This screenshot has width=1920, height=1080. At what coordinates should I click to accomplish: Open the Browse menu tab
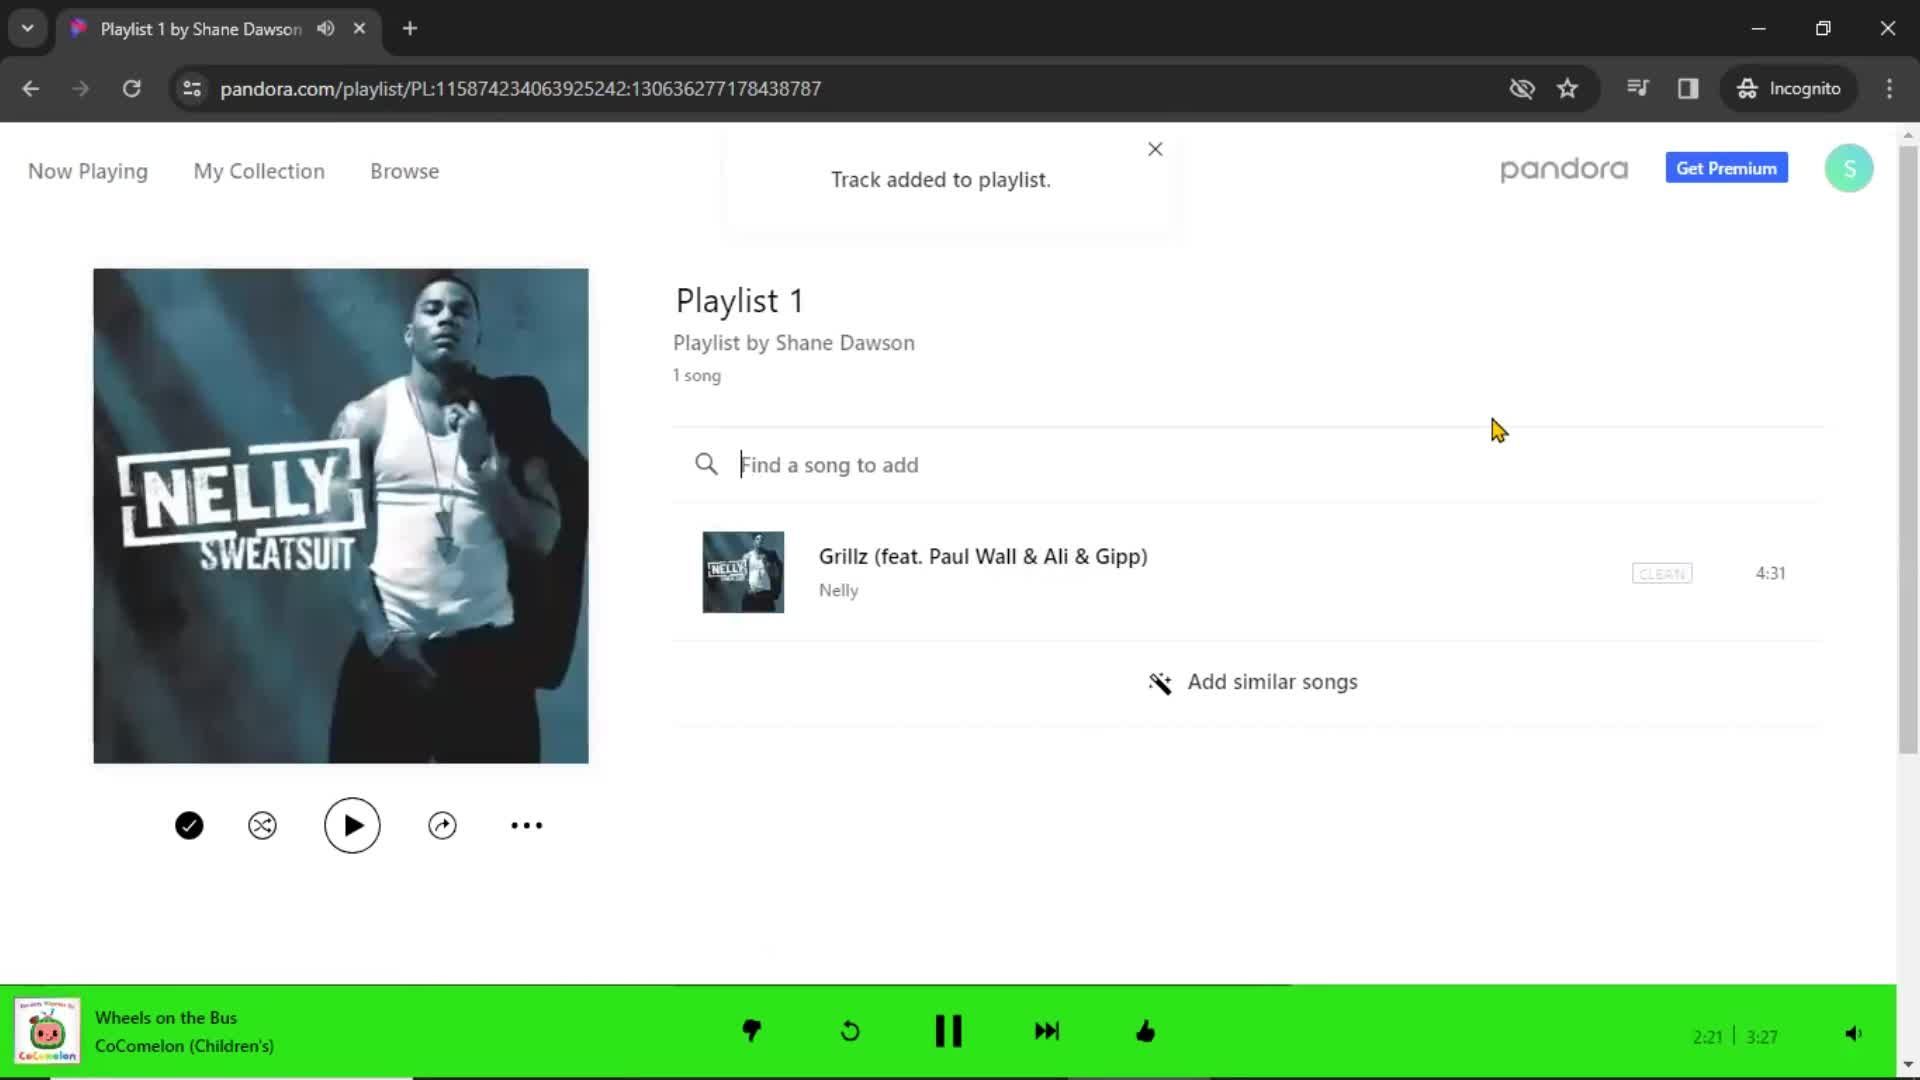(404, 170)
